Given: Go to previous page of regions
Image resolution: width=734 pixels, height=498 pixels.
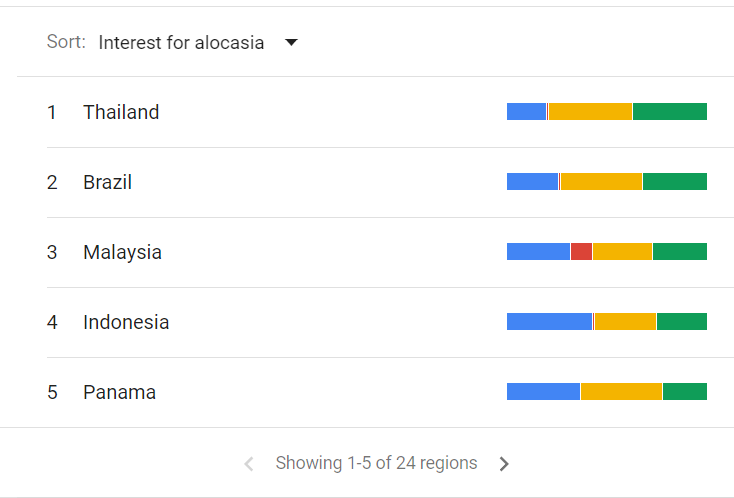Looking at the screenshot, I should tap(249, 464).
